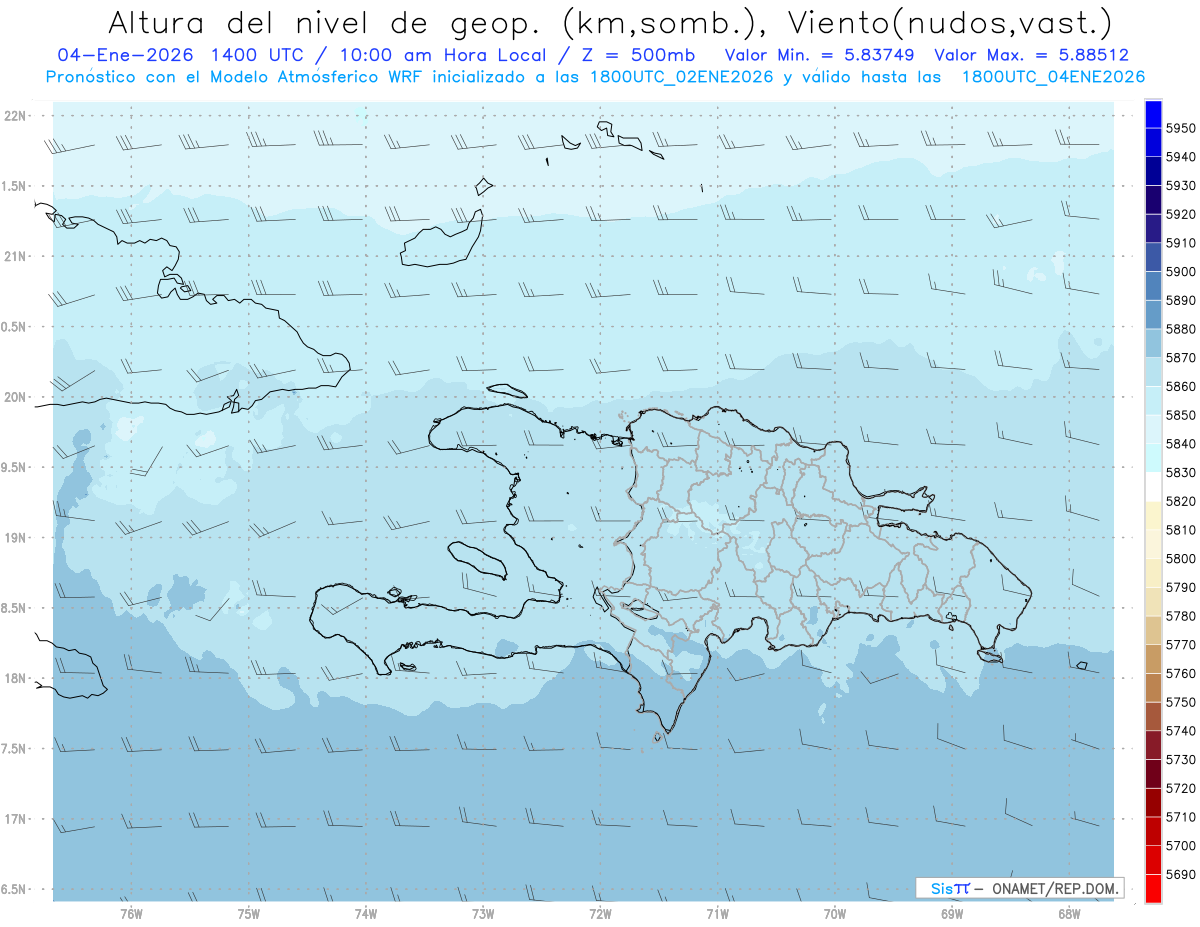
Task: Click the '71W' longitude label
Action: [717, 913]
